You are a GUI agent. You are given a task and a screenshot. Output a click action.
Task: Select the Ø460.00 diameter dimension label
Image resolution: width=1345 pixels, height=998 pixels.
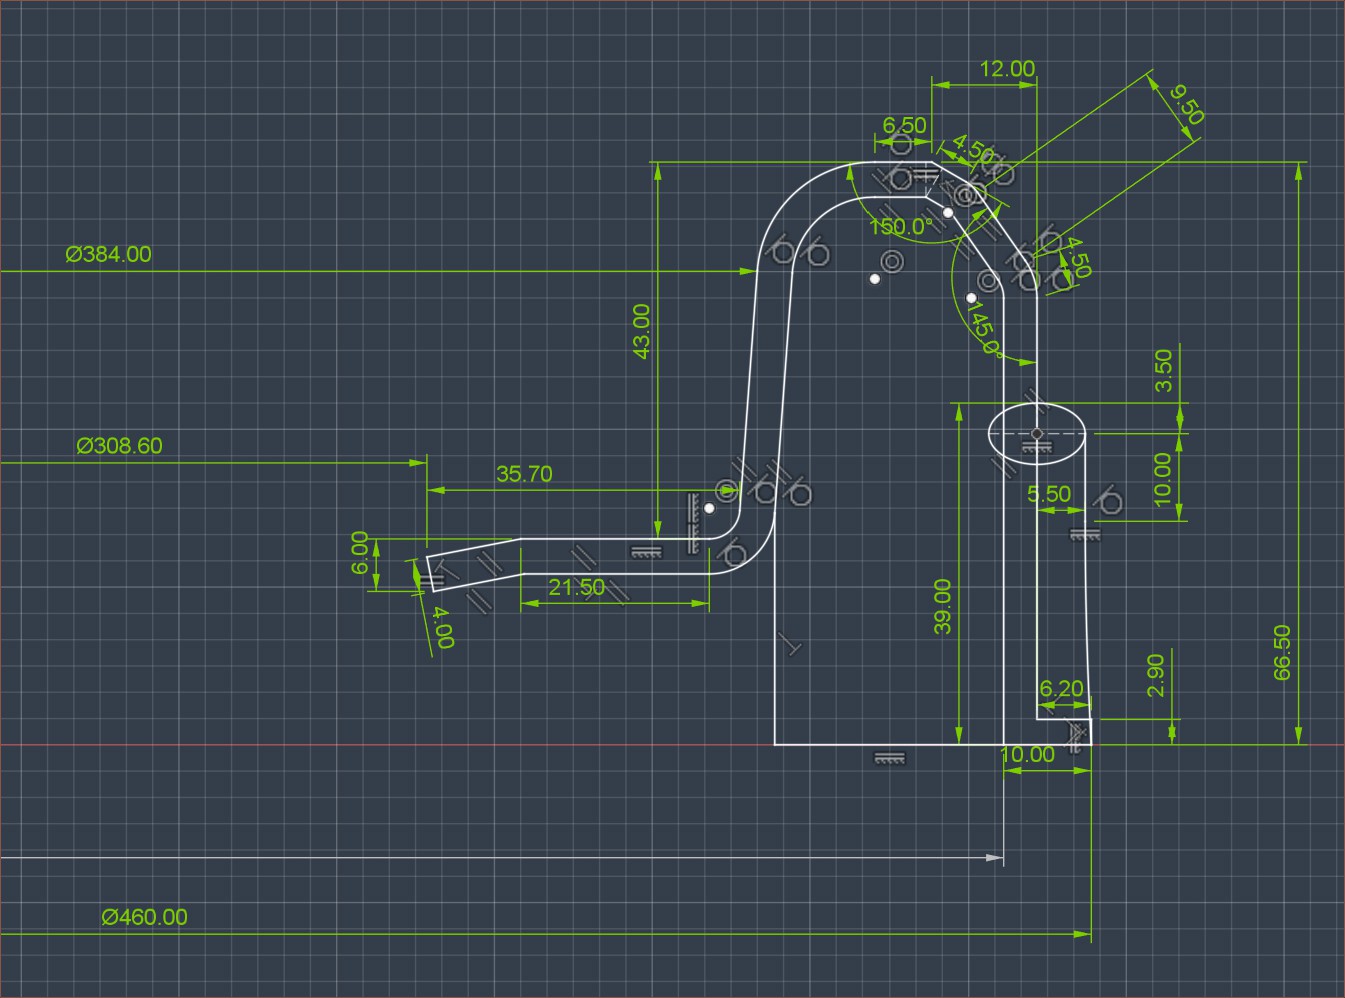click(x=144, y=917)
